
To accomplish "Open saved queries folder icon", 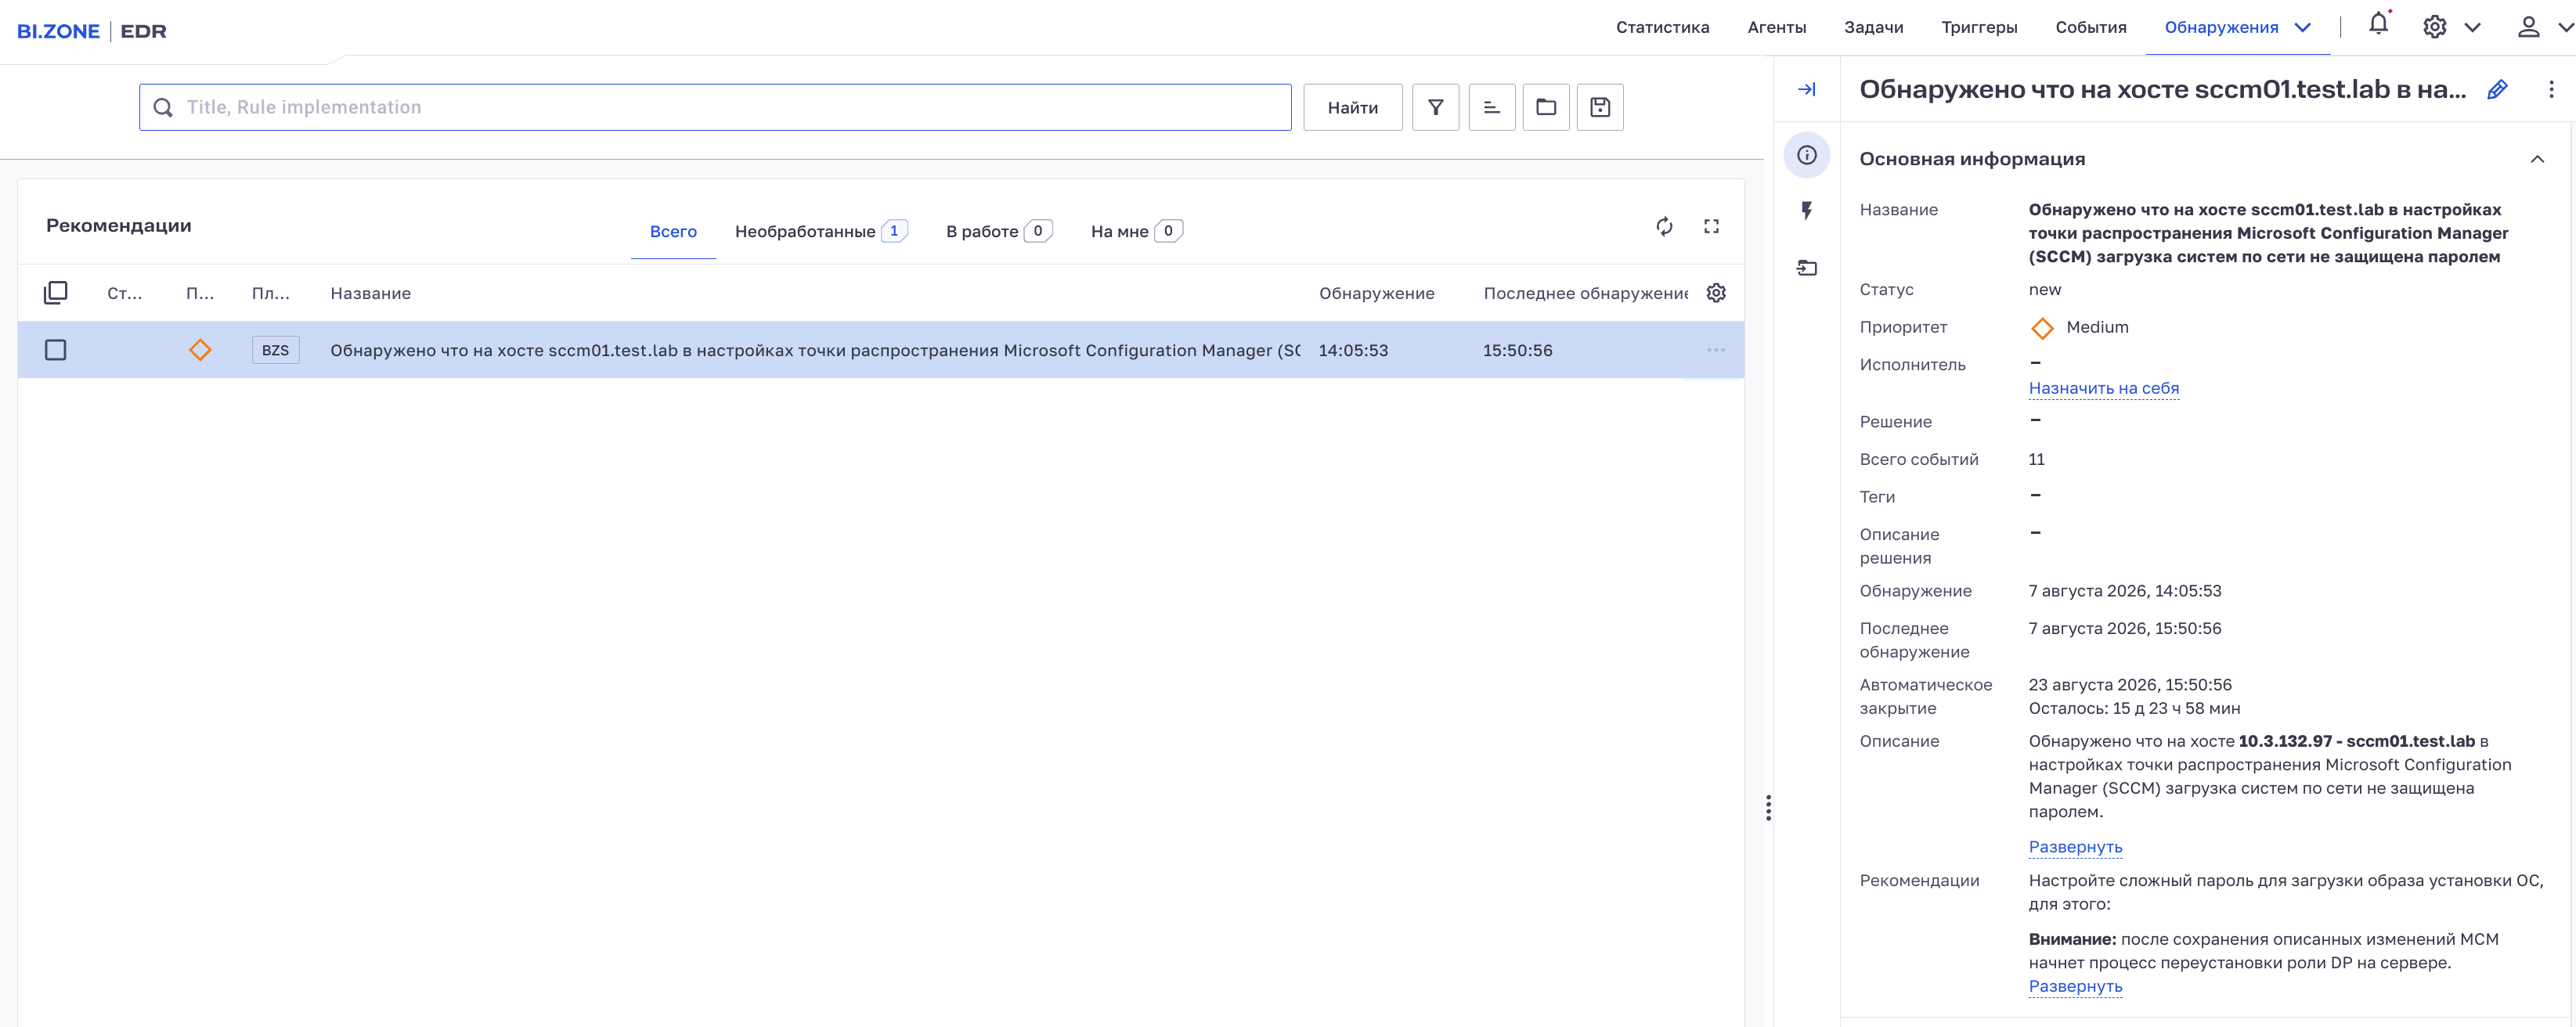I will 1546,107.
